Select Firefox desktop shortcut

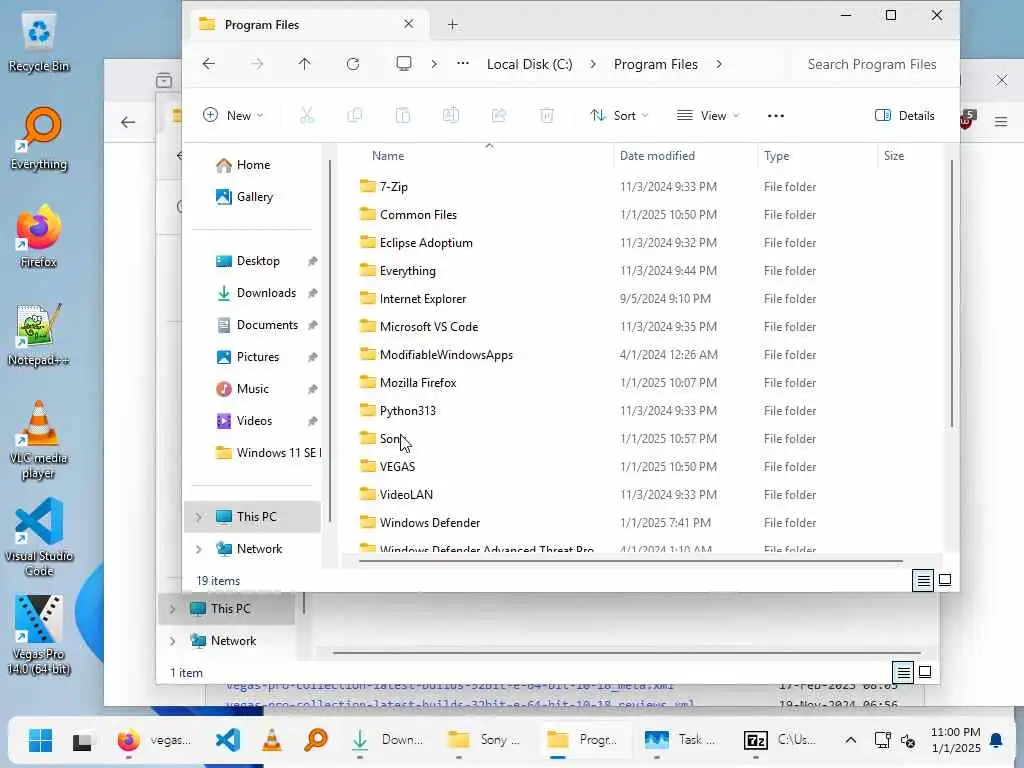click(x=39, y=236)
